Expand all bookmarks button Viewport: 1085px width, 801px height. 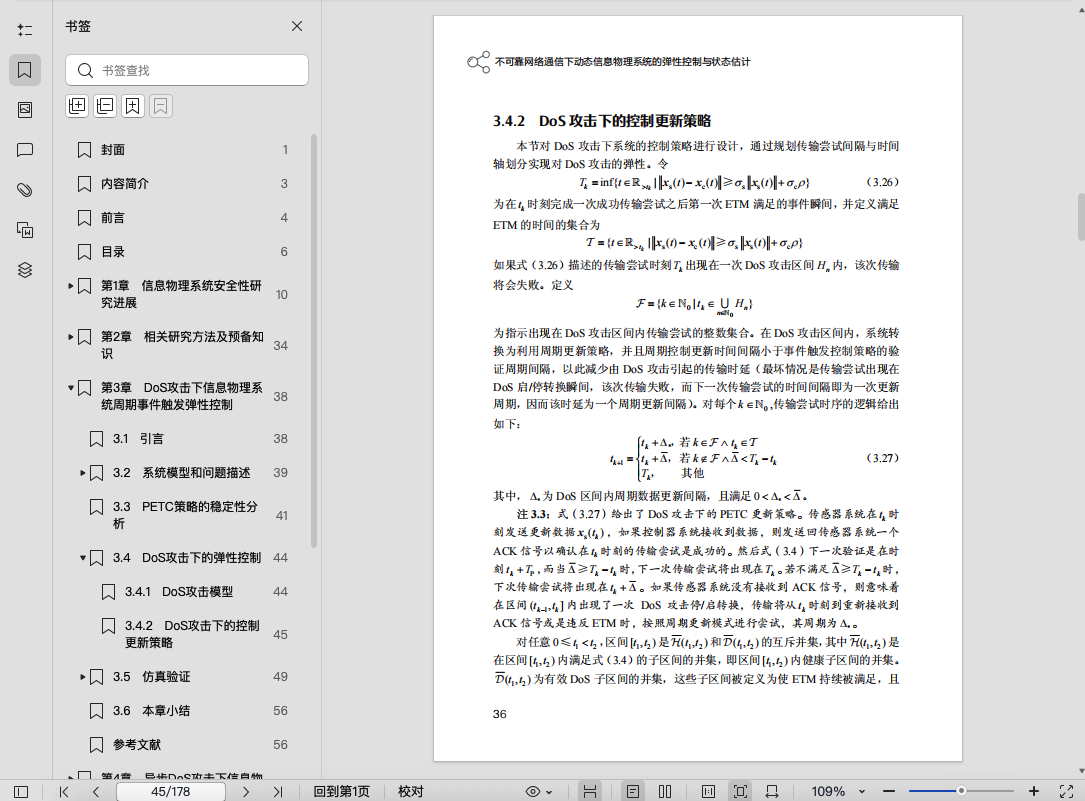point(77,106)
